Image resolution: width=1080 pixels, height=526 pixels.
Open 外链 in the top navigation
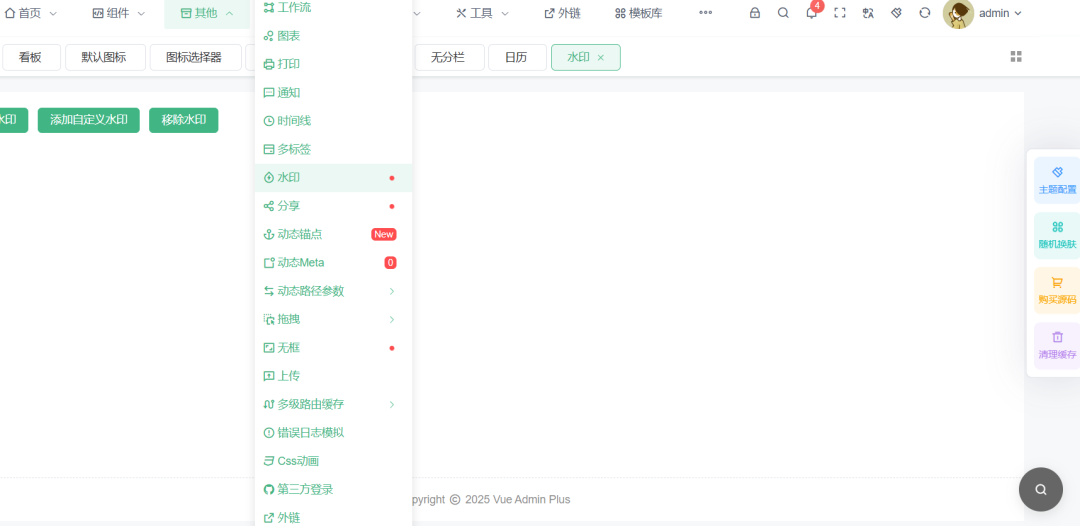(562, 13)
